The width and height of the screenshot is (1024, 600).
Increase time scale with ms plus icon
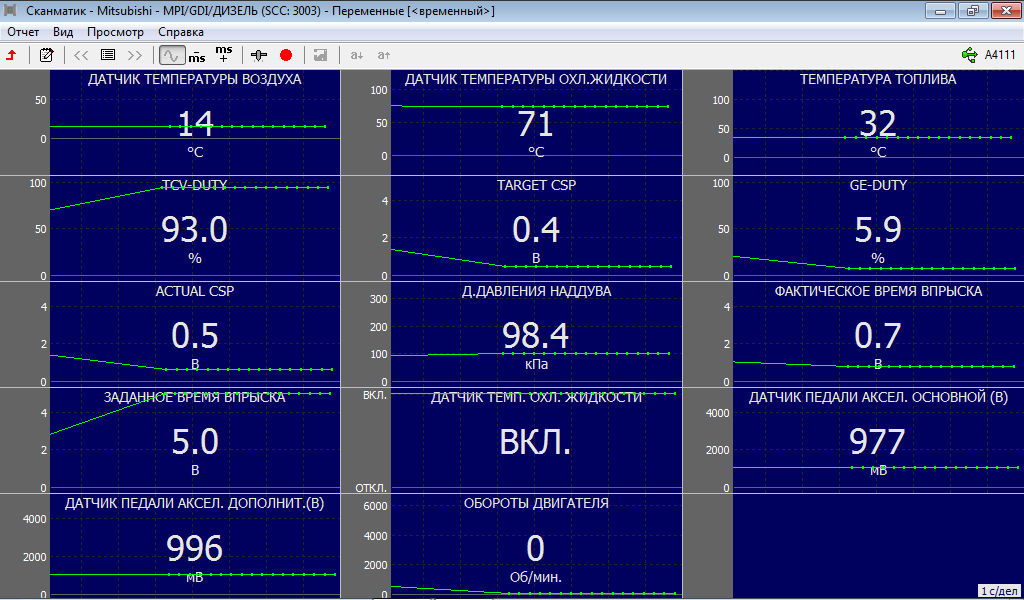224,54
